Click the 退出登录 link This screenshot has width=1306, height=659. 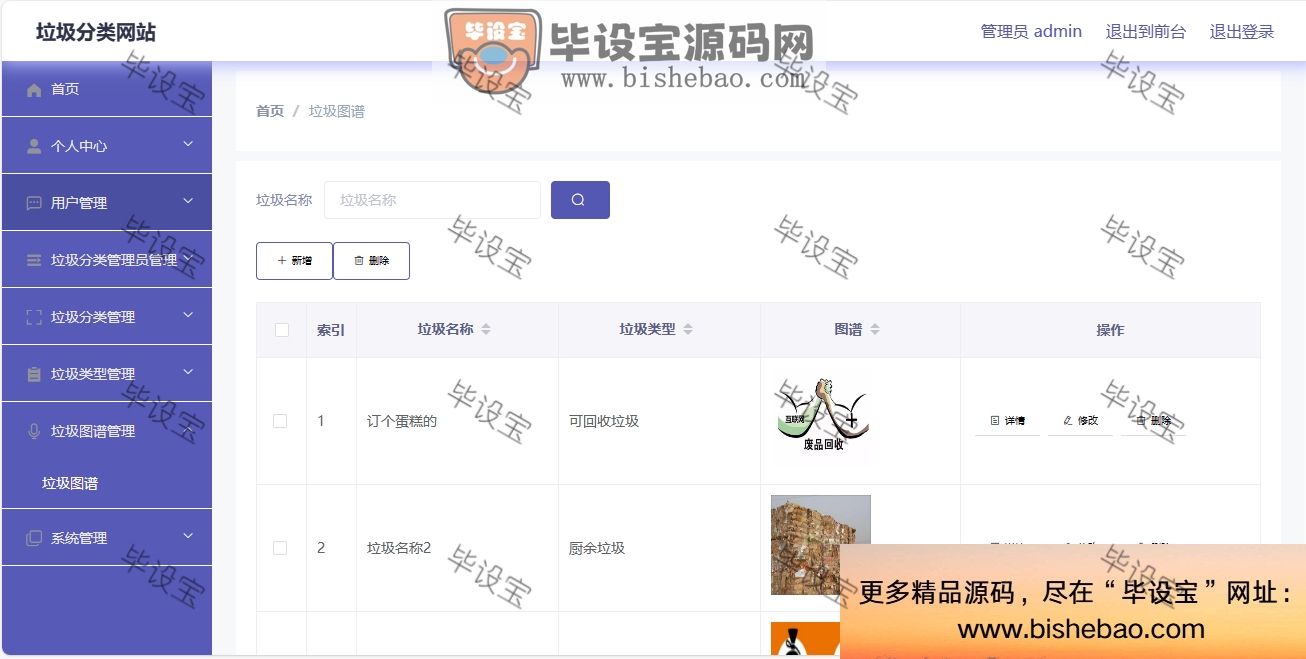click(x=1242, y=32)
